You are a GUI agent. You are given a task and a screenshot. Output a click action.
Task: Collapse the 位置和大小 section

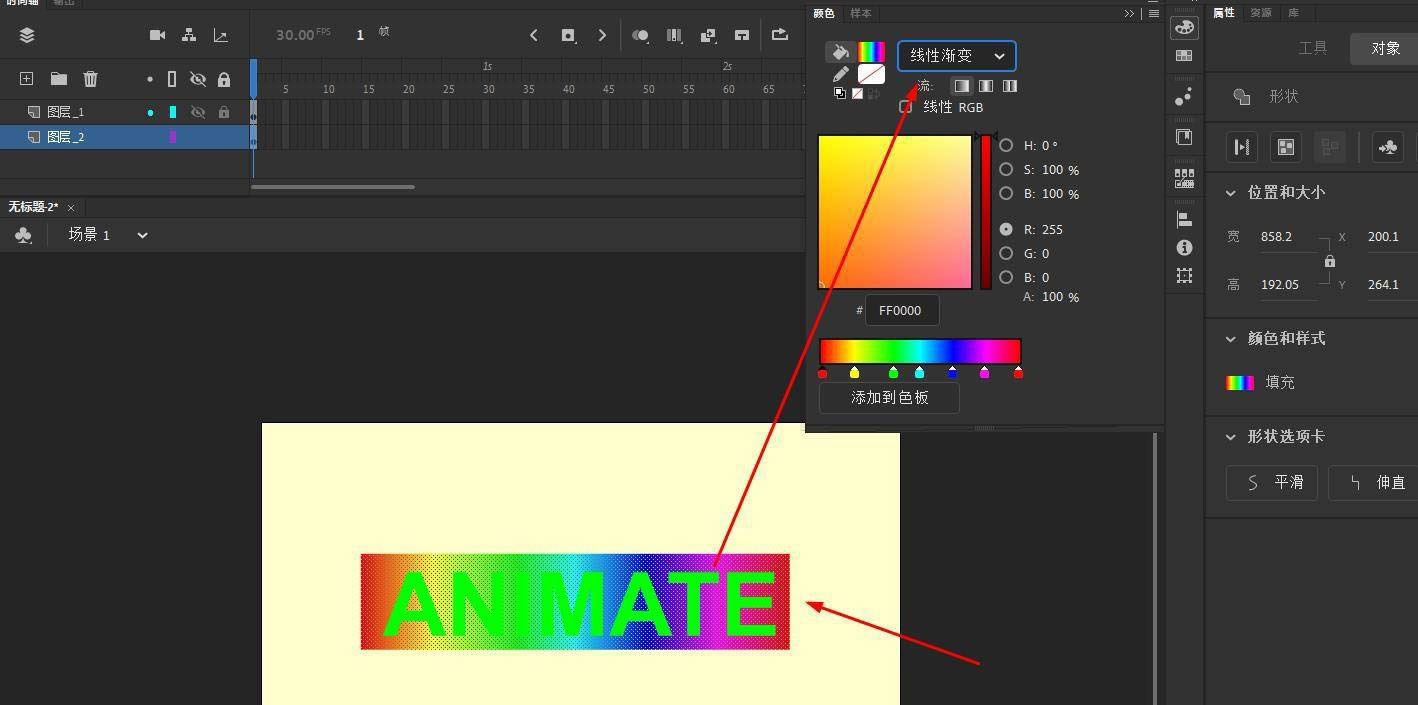[1231, 192]
